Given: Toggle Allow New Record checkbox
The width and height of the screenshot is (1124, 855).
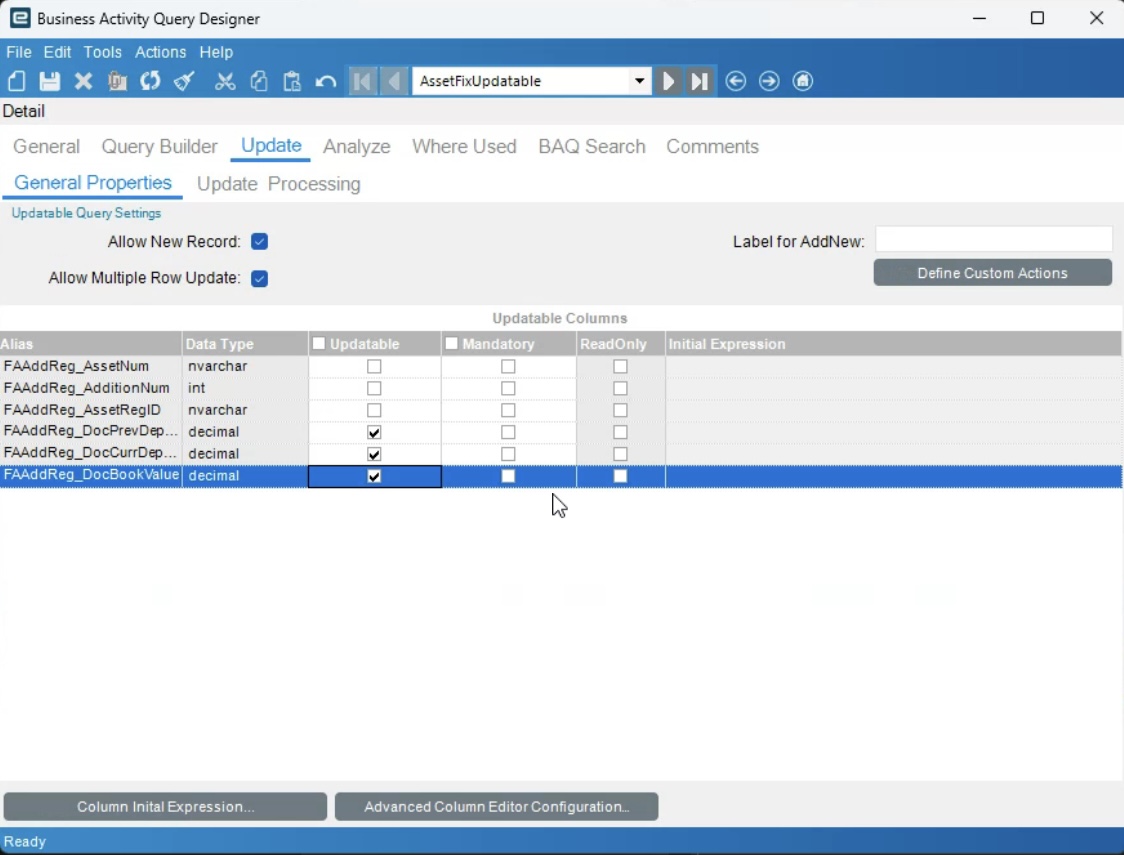Looking at the screenshot, I should pyautogui.click(x=259, y=242).
